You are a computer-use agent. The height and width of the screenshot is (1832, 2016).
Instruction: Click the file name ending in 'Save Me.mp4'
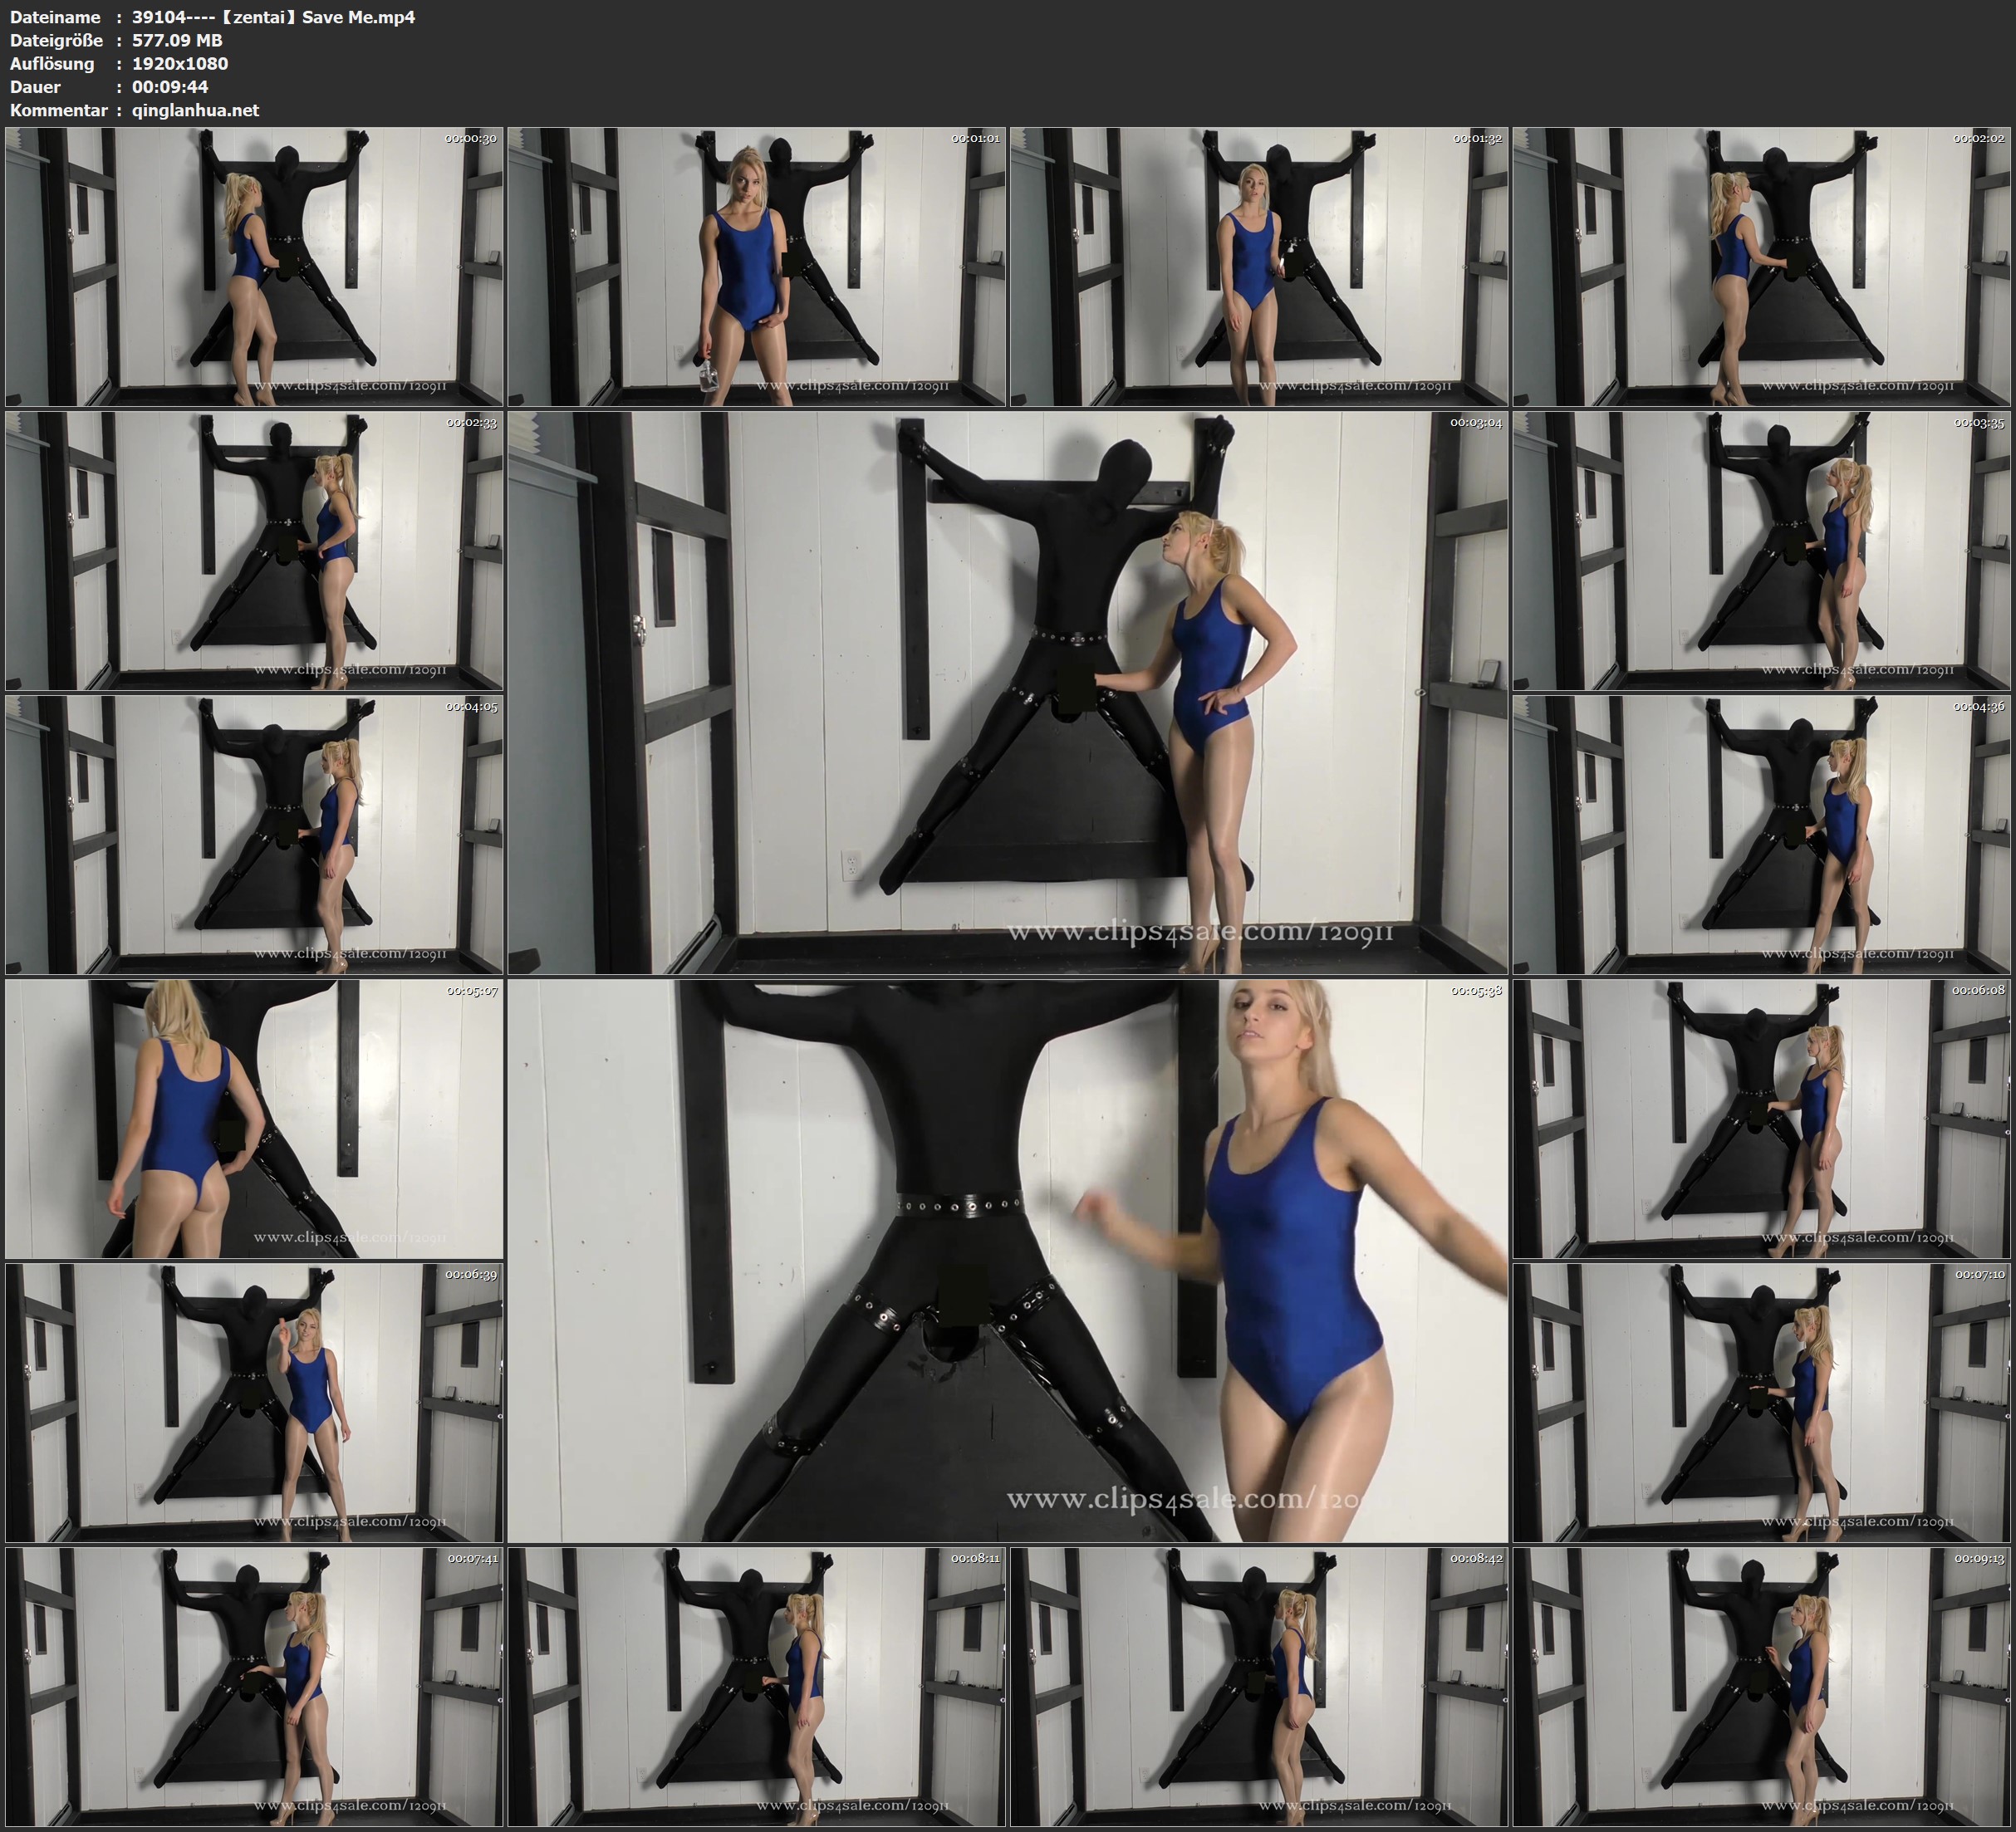(x=273, y=17)
